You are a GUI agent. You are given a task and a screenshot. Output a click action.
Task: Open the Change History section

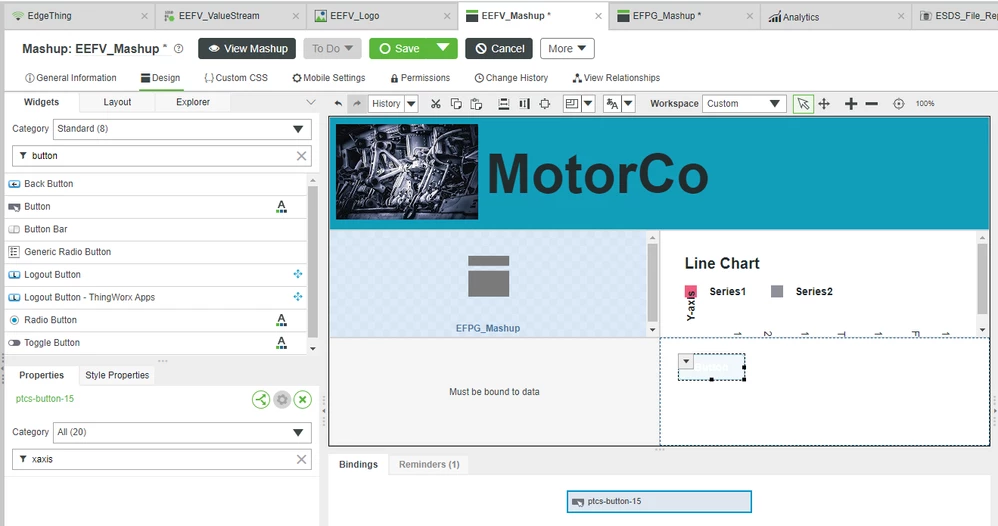[511, 78]
